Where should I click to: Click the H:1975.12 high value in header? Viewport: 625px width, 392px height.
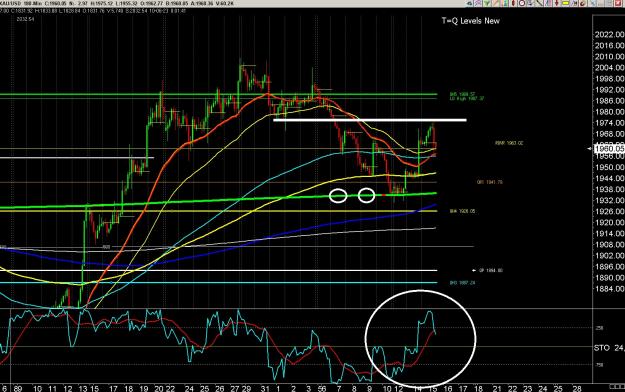point(102,4)
